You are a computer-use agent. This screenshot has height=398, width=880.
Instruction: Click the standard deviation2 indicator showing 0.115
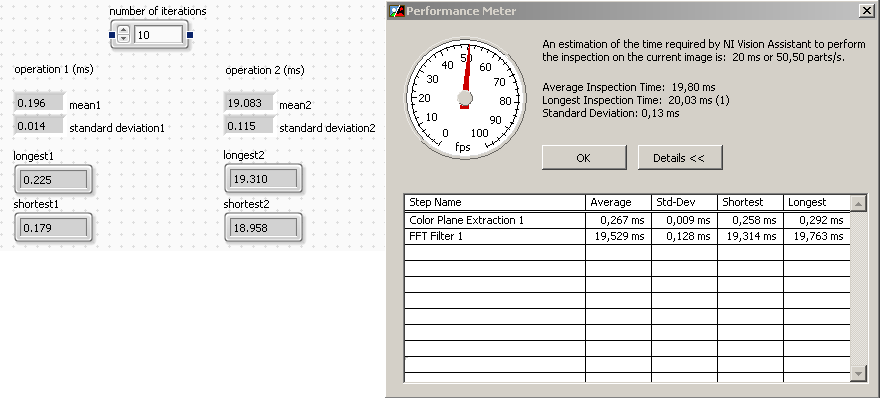[249, 126]
